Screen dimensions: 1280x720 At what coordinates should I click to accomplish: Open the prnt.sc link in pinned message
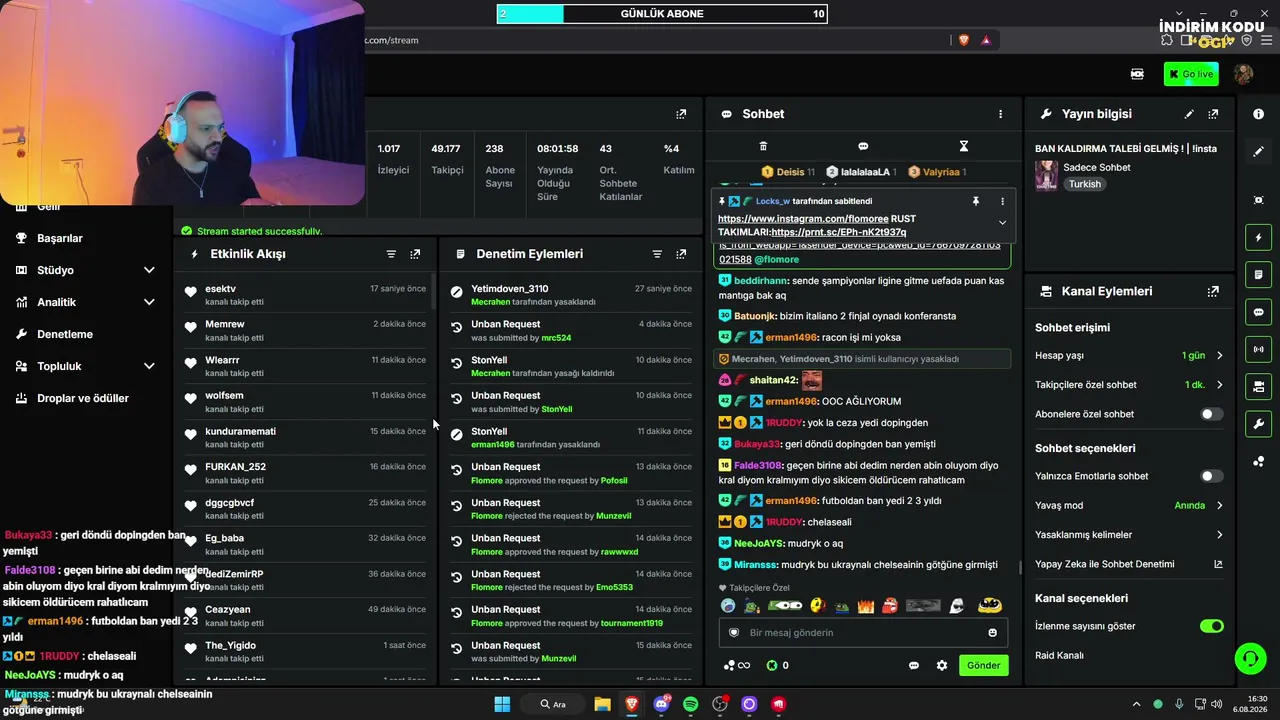tap(839, 232)
